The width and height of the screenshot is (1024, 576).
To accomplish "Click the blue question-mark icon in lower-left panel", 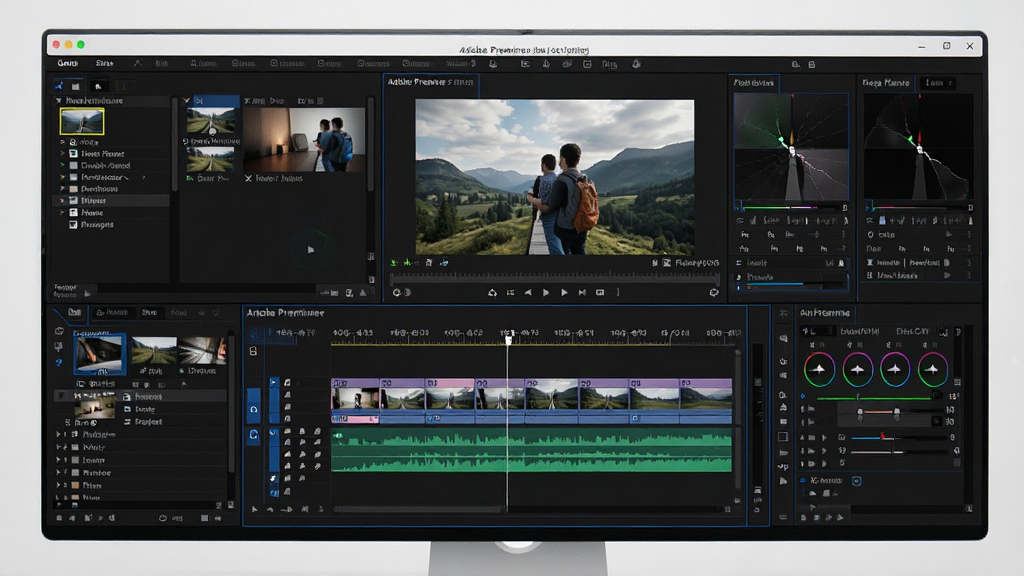I will click(59, 361).
